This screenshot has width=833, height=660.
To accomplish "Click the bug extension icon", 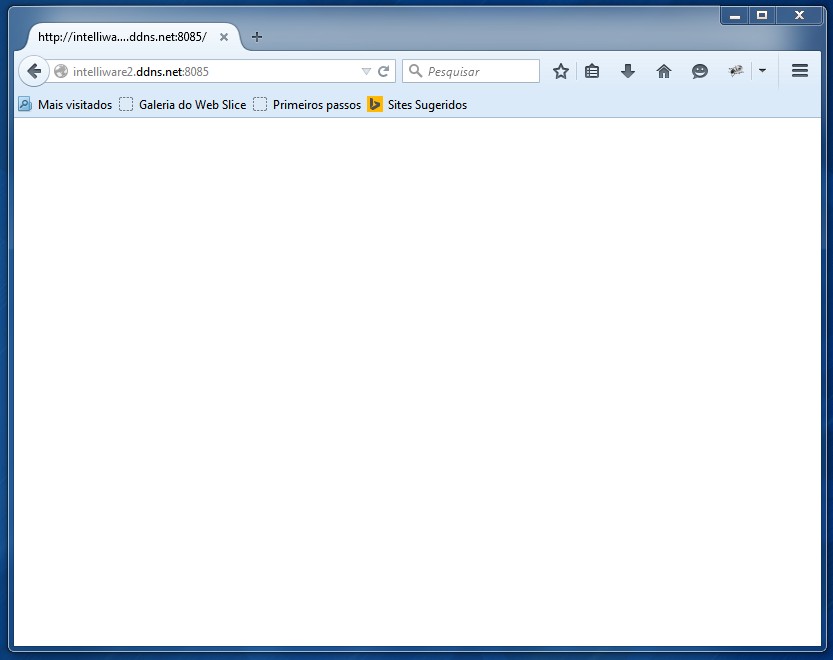I will pyautogui.click(x=736, y=71).
